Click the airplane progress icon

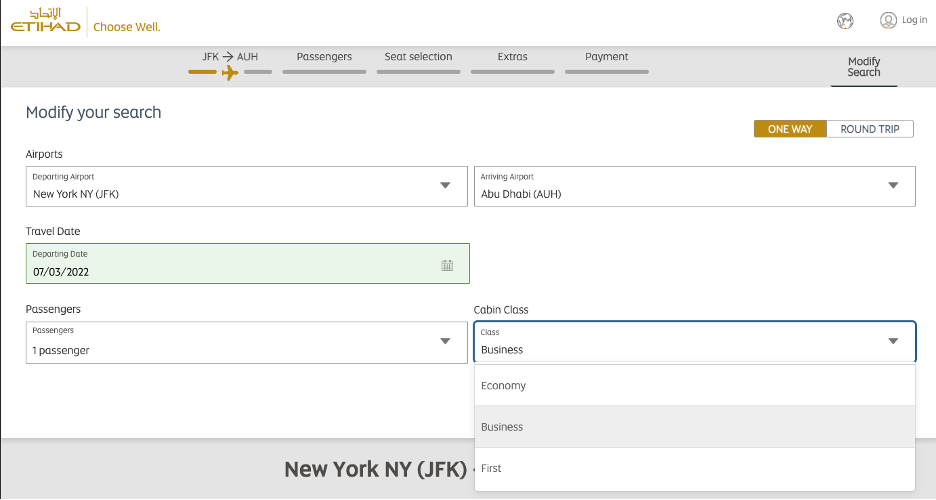pyautogui.click(x=230, y=73)
